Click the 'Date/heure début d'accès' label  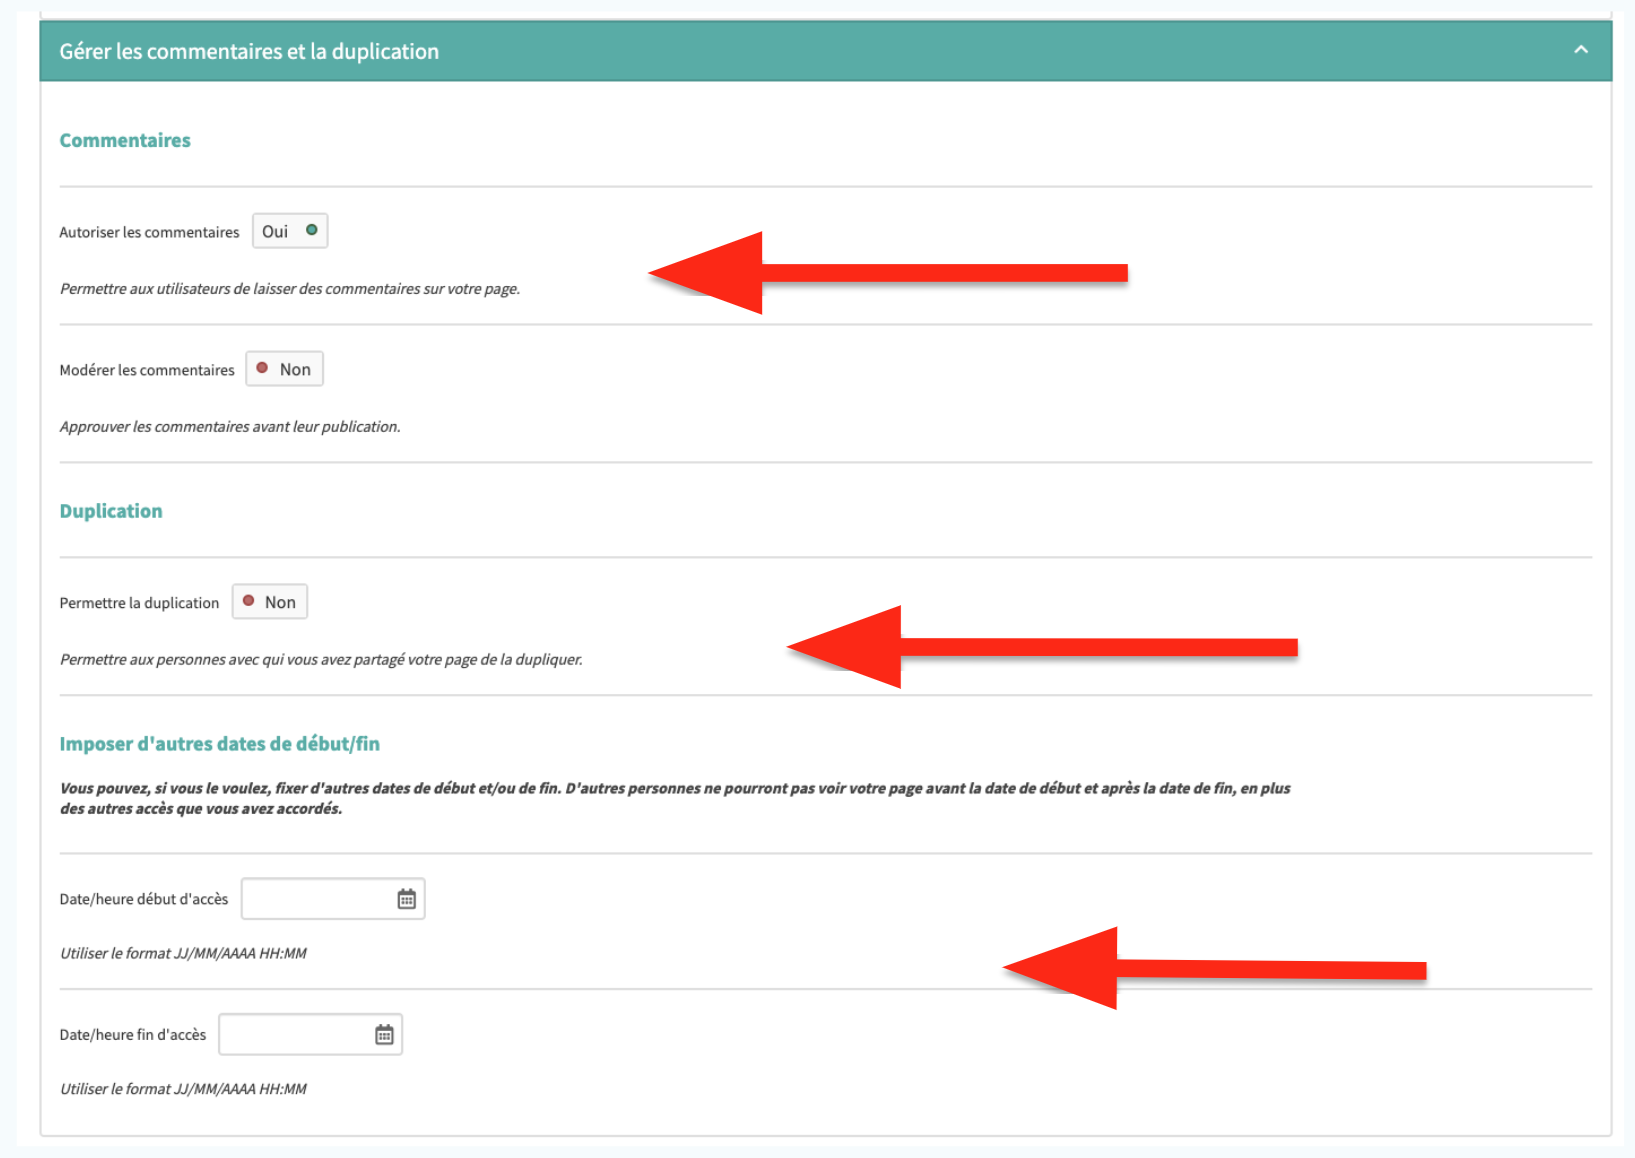pos(144,899)
